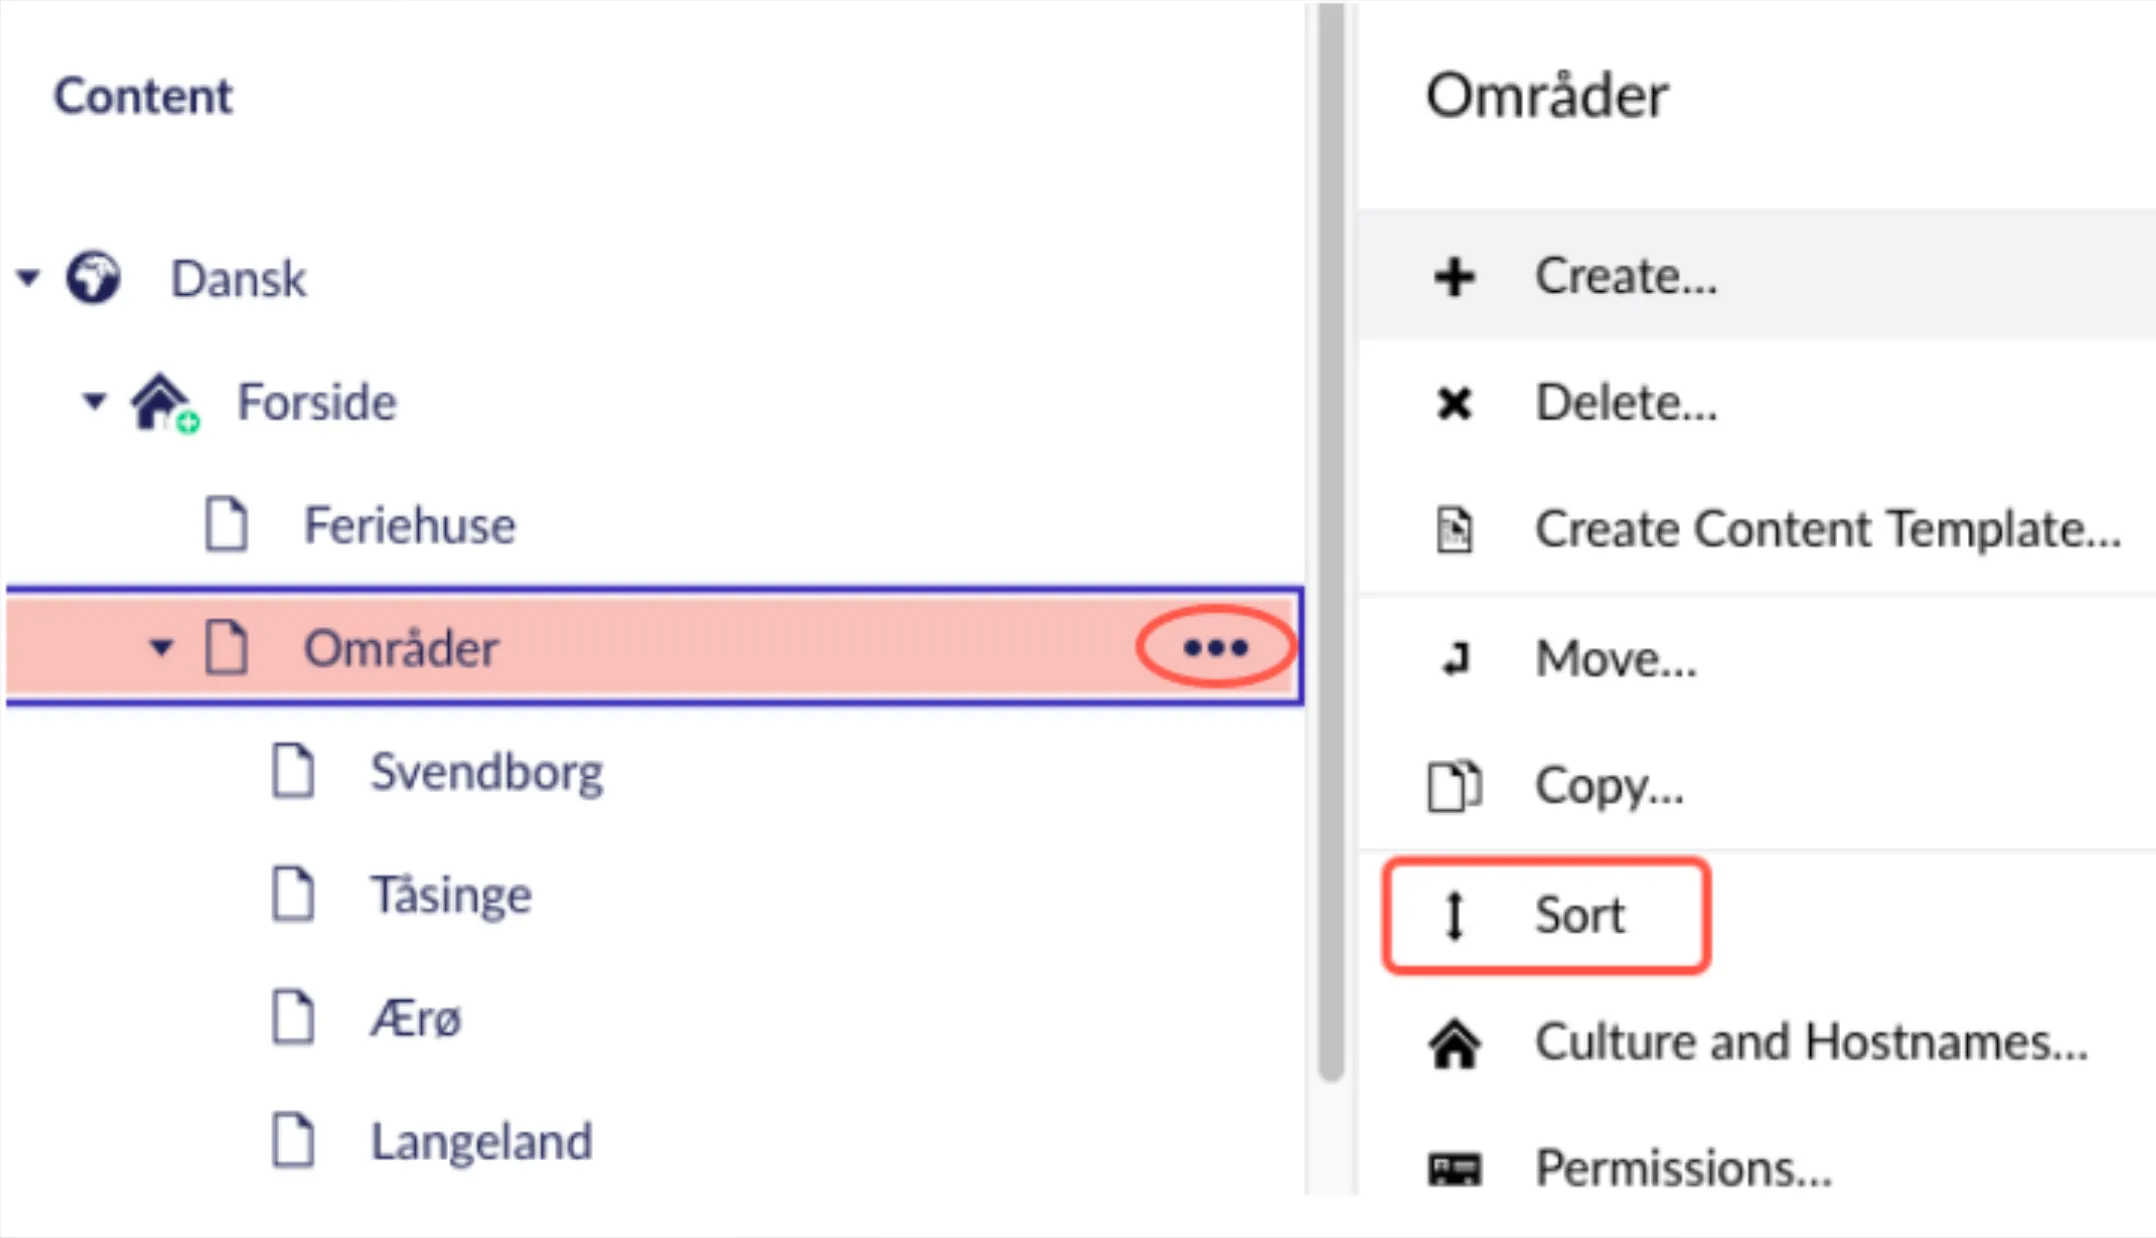Open the Feriehuse content node

point(410,525)
